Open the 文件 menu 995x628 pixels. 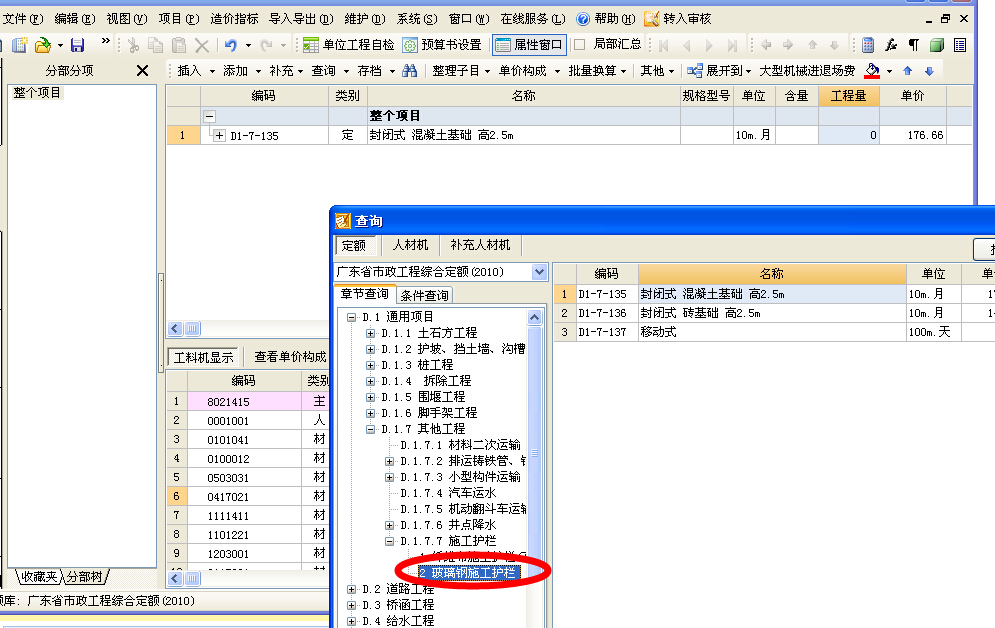click(22, 19)
